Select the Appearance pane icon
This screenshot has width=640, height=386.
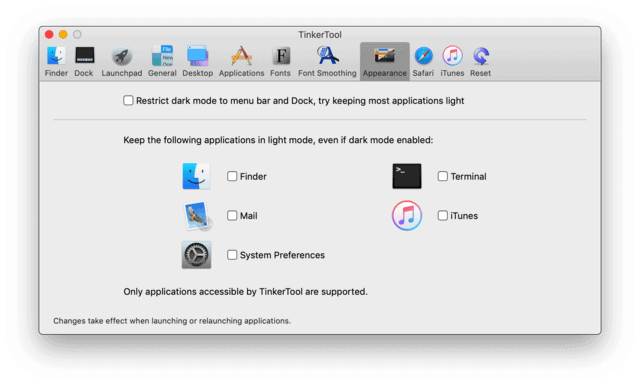coord(384,61)
